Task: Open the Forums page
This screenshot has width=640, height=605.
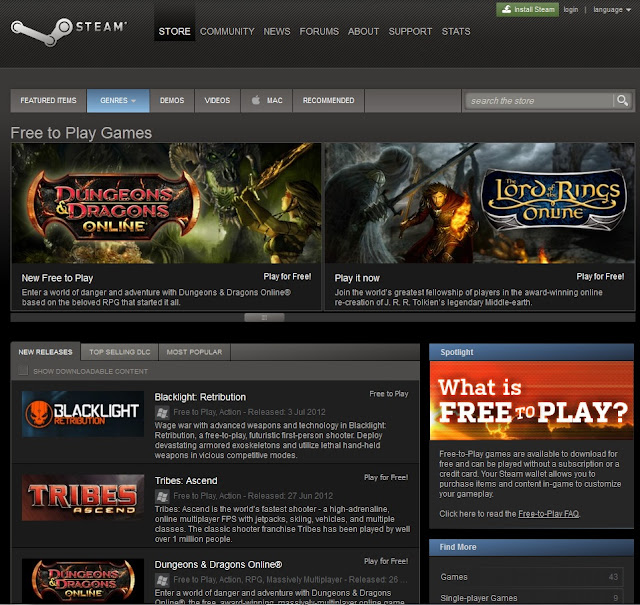Action: 319,31
